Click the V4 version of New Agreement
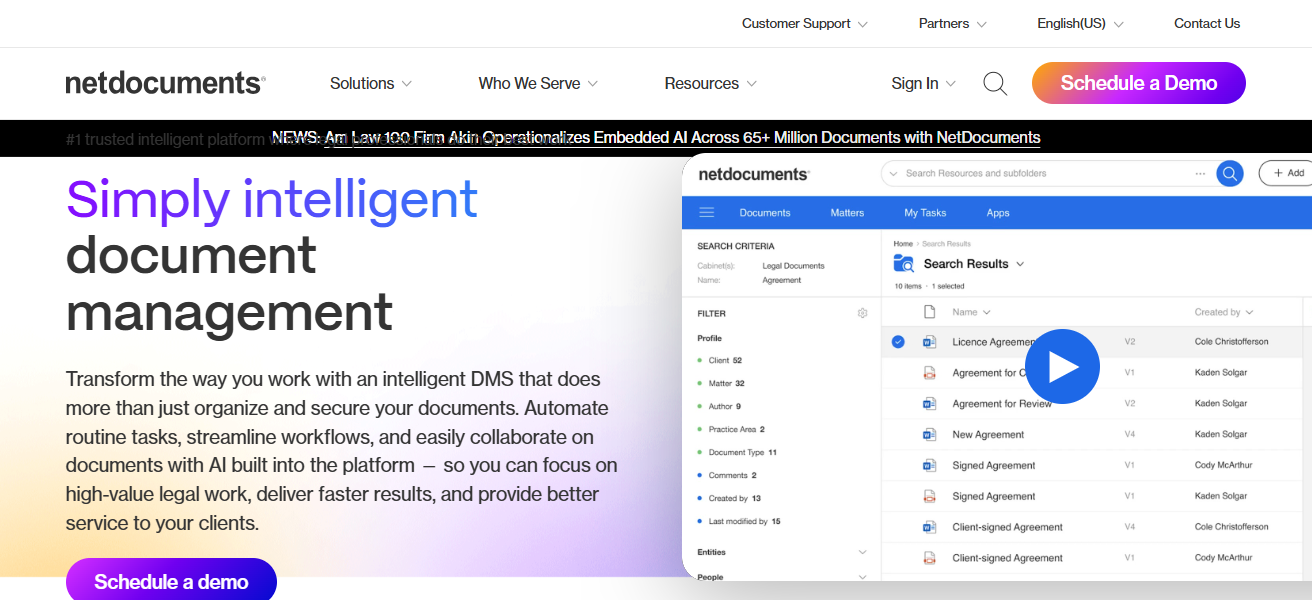This screenshot has width=1312, height=600. click(x=1129, y=435)
